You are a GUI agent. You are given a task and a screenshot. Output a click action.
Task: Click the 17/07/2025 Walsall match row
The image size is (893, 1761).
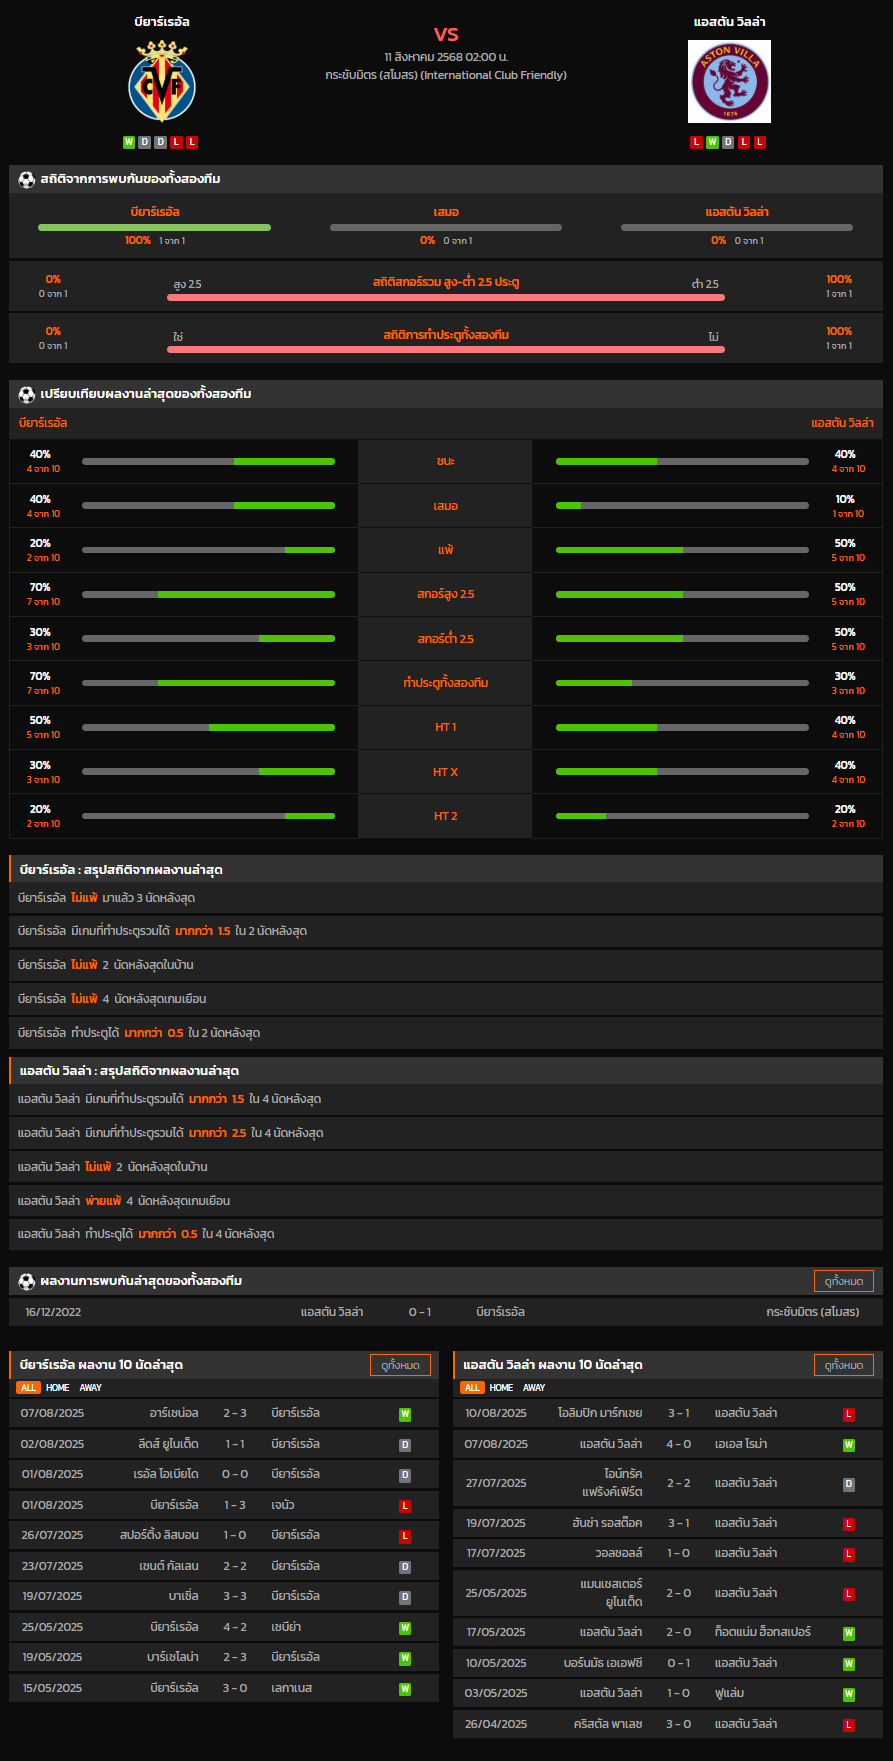668,1554
